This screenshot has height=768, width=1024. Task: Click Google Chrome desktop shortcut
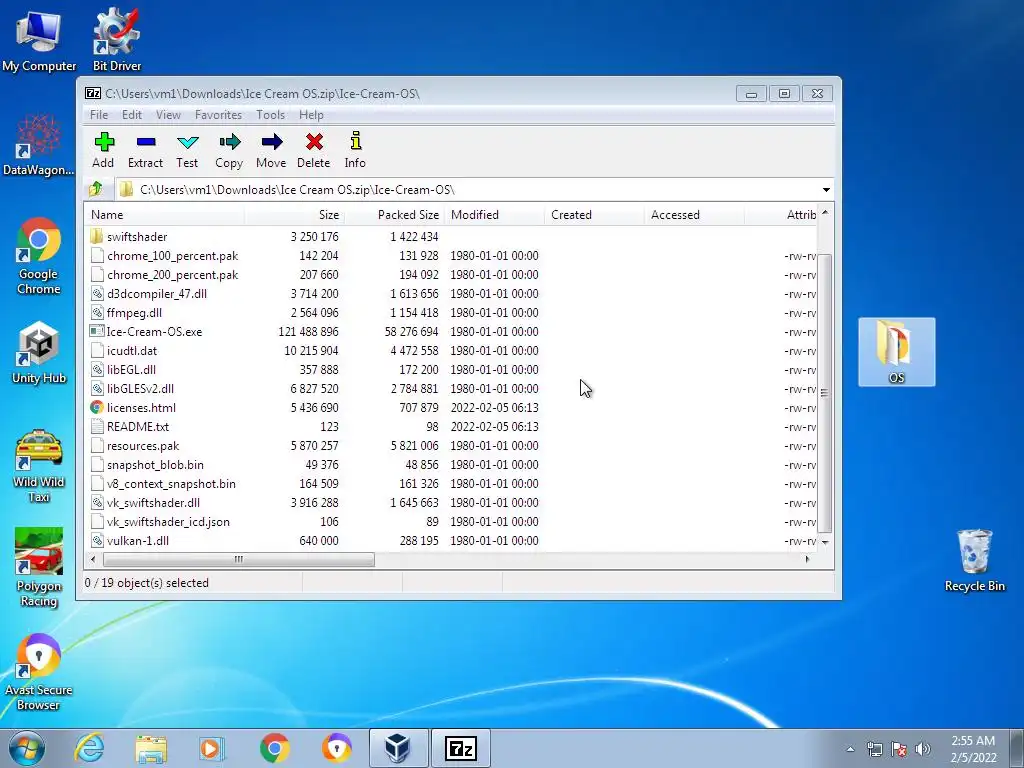coord(39,256)
